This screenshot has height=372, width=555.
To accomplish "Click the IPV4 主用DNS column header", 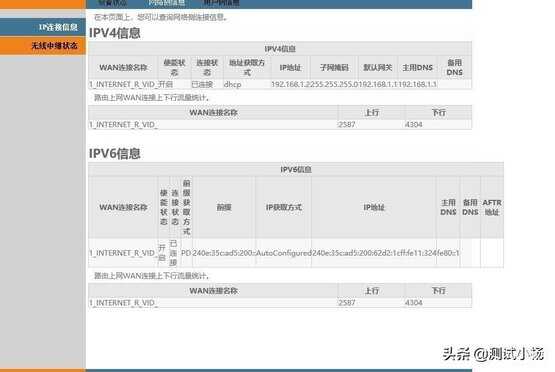I will coord(418,67).
